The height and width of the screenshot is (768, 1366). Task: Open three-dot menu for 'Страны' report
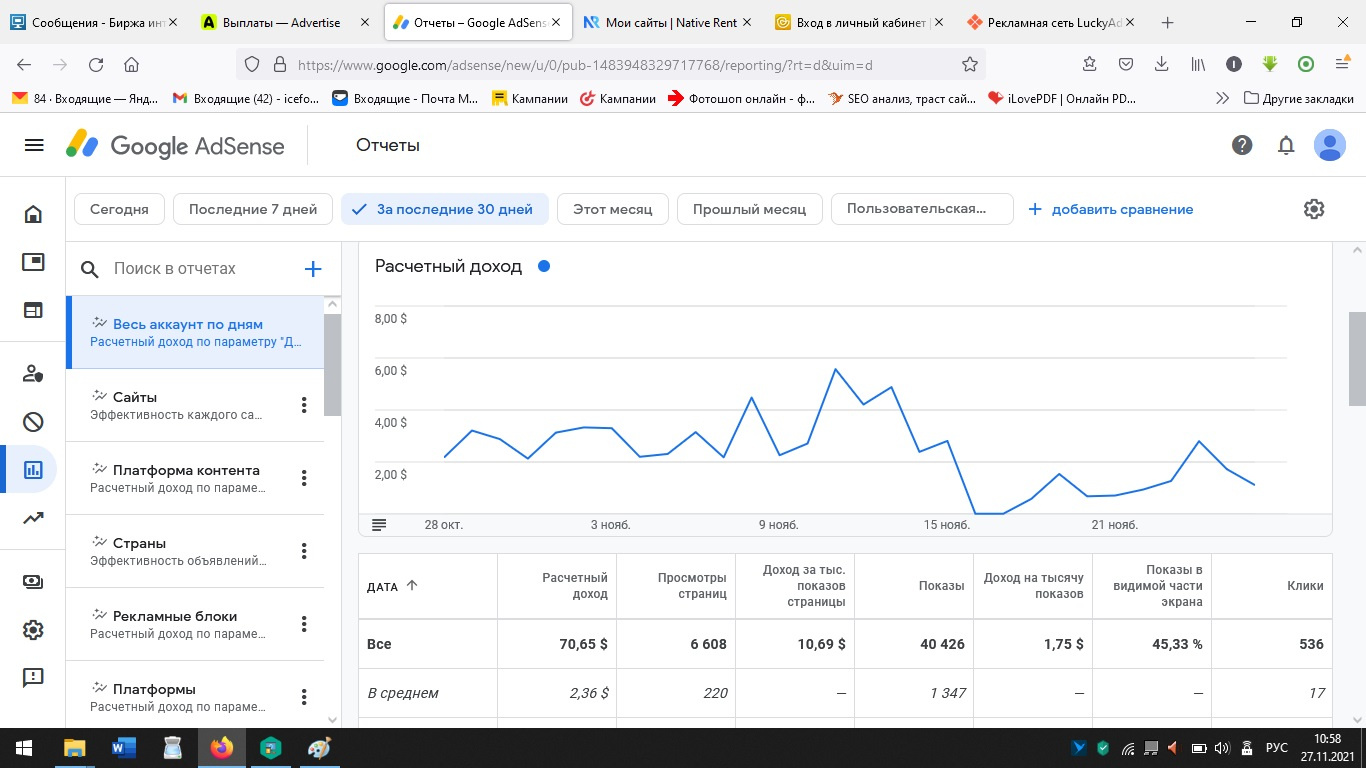304,551
